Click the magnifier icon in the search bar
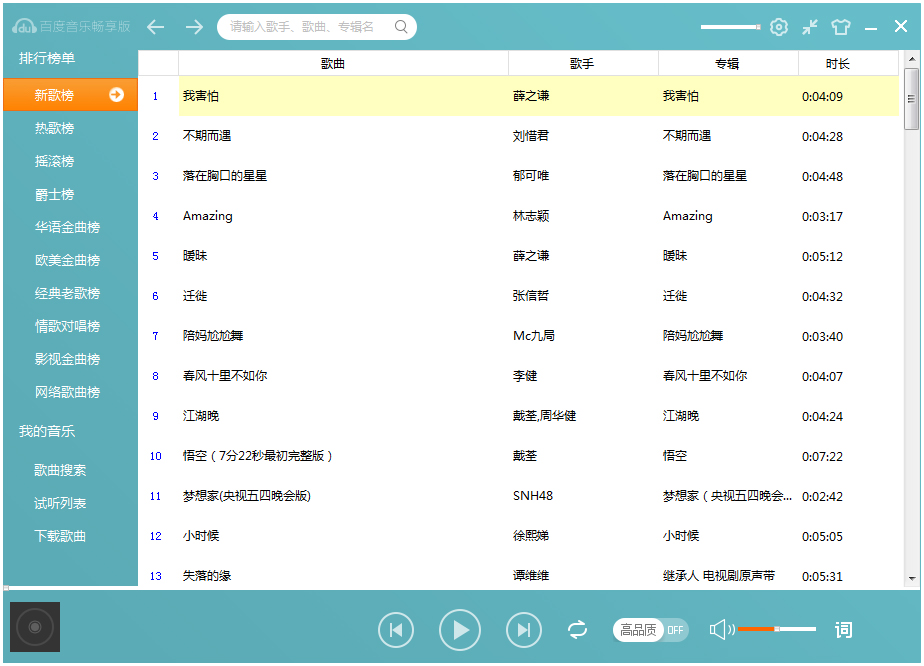This screenshot has width=924, height=666. point(399,27)
